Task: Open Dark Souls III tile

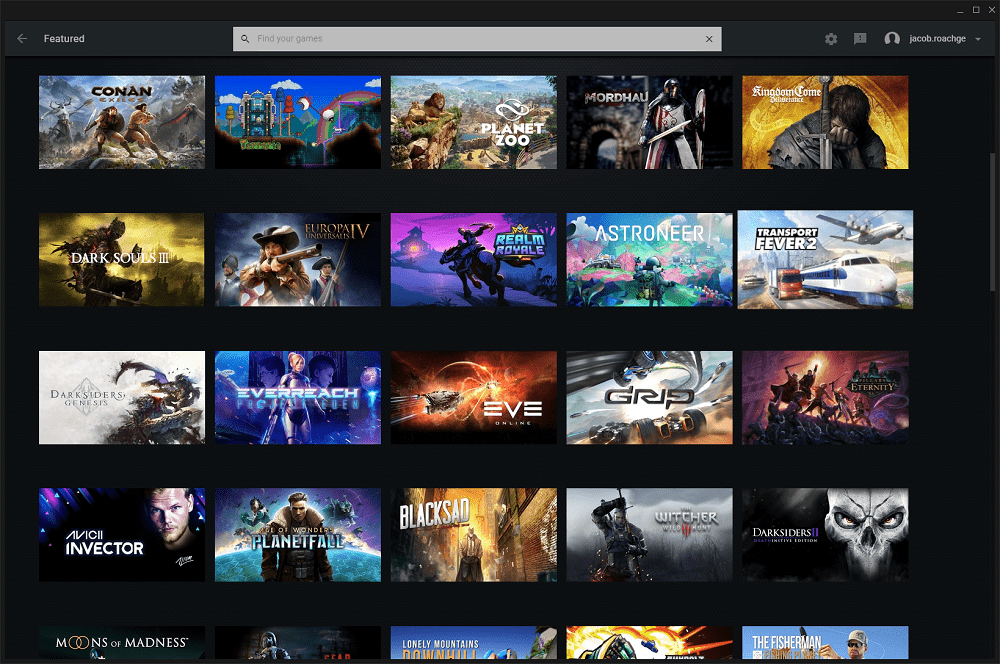Action: point(122,260)
